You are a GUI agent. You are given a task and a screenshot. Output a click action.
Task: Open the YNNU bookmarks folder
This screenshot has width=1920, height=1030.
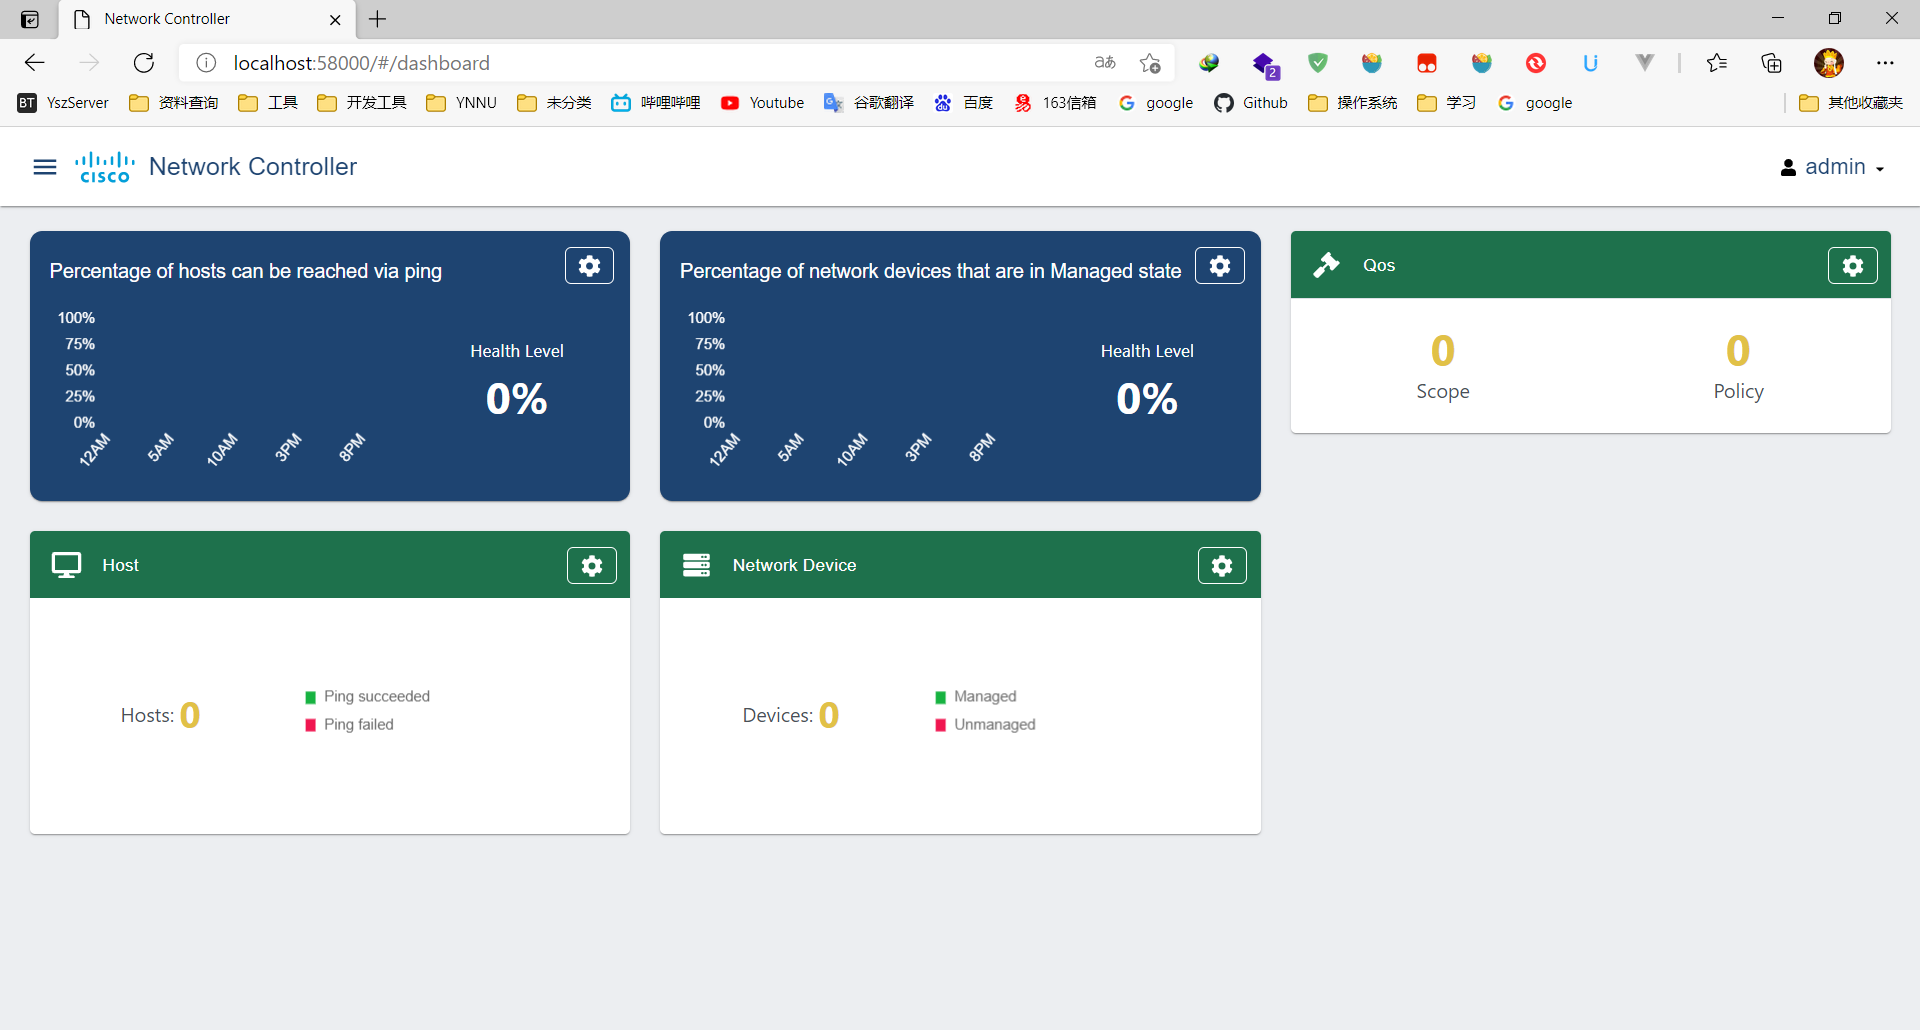[461, 103]
